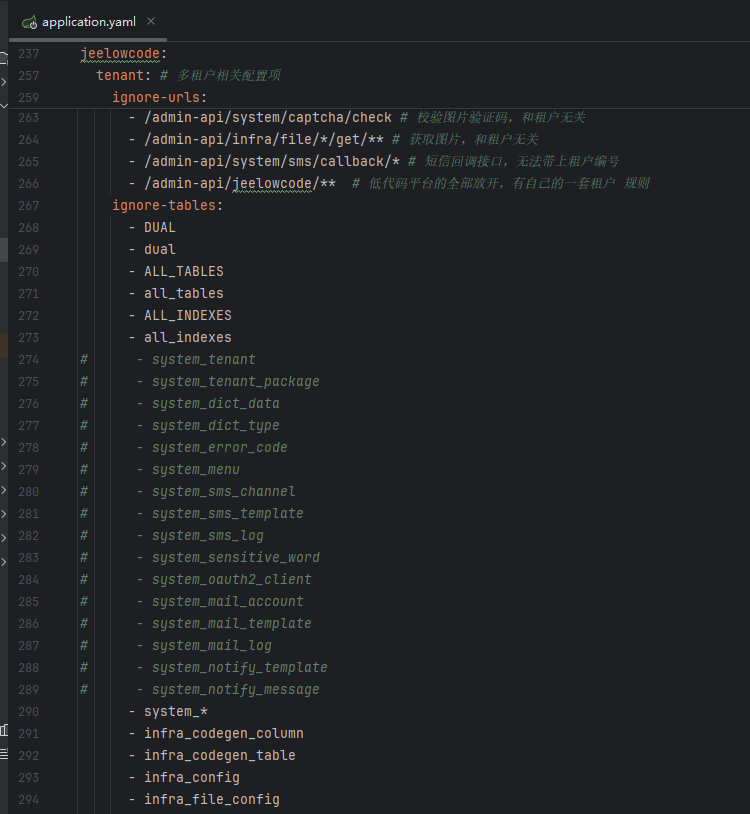Place cursor on the ALL_TABLES uppercase entry
Image resolution: width=750 pixels, height=814 pixels.
coord(183,271)
